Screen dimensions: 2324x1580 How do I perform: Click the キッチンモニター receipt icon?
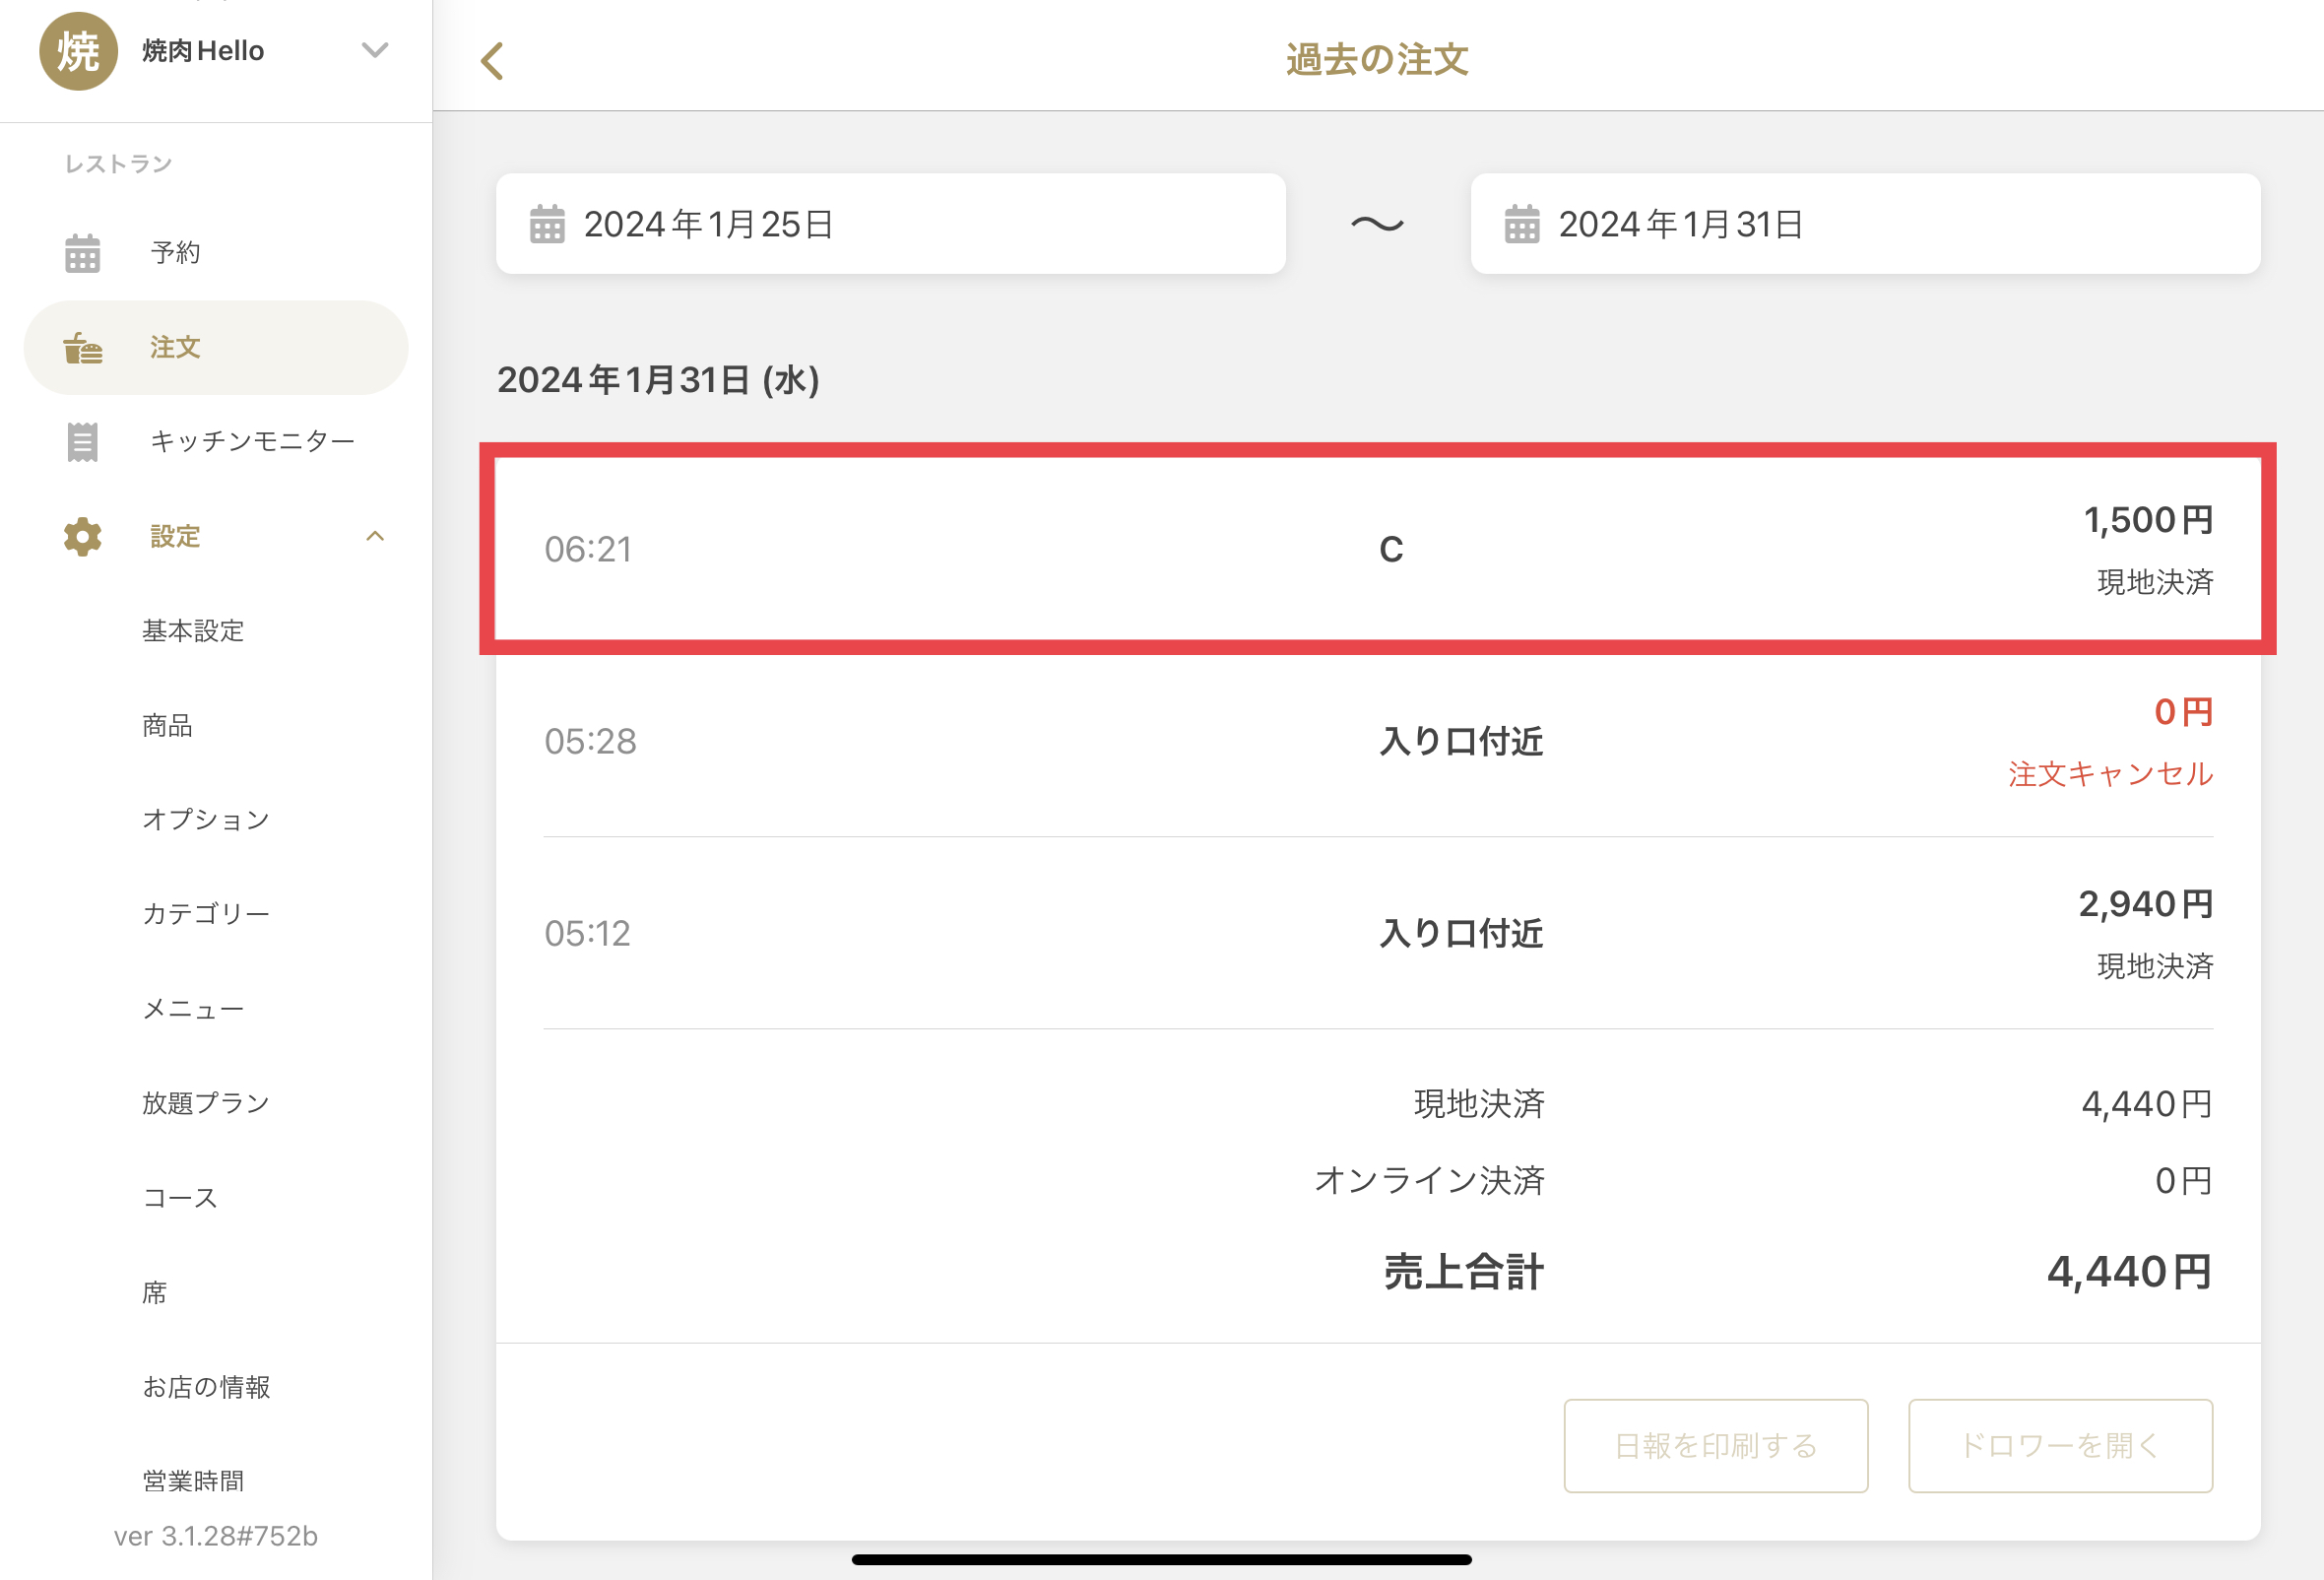(x=82, y=442)
